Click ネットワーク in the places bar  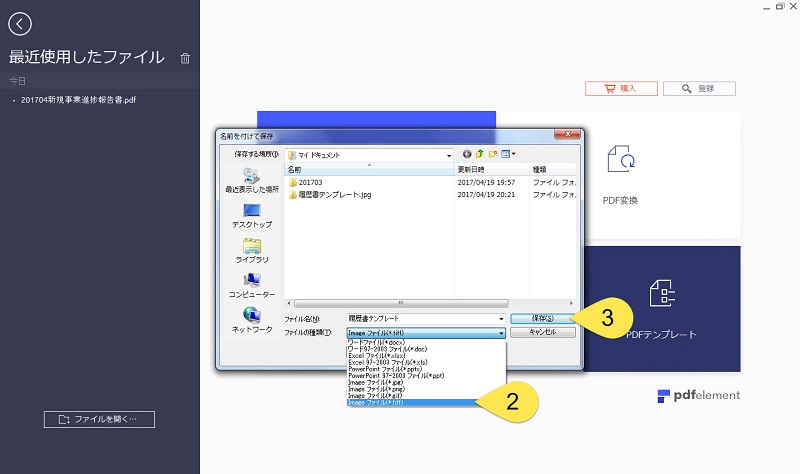[x=251, y=320]
